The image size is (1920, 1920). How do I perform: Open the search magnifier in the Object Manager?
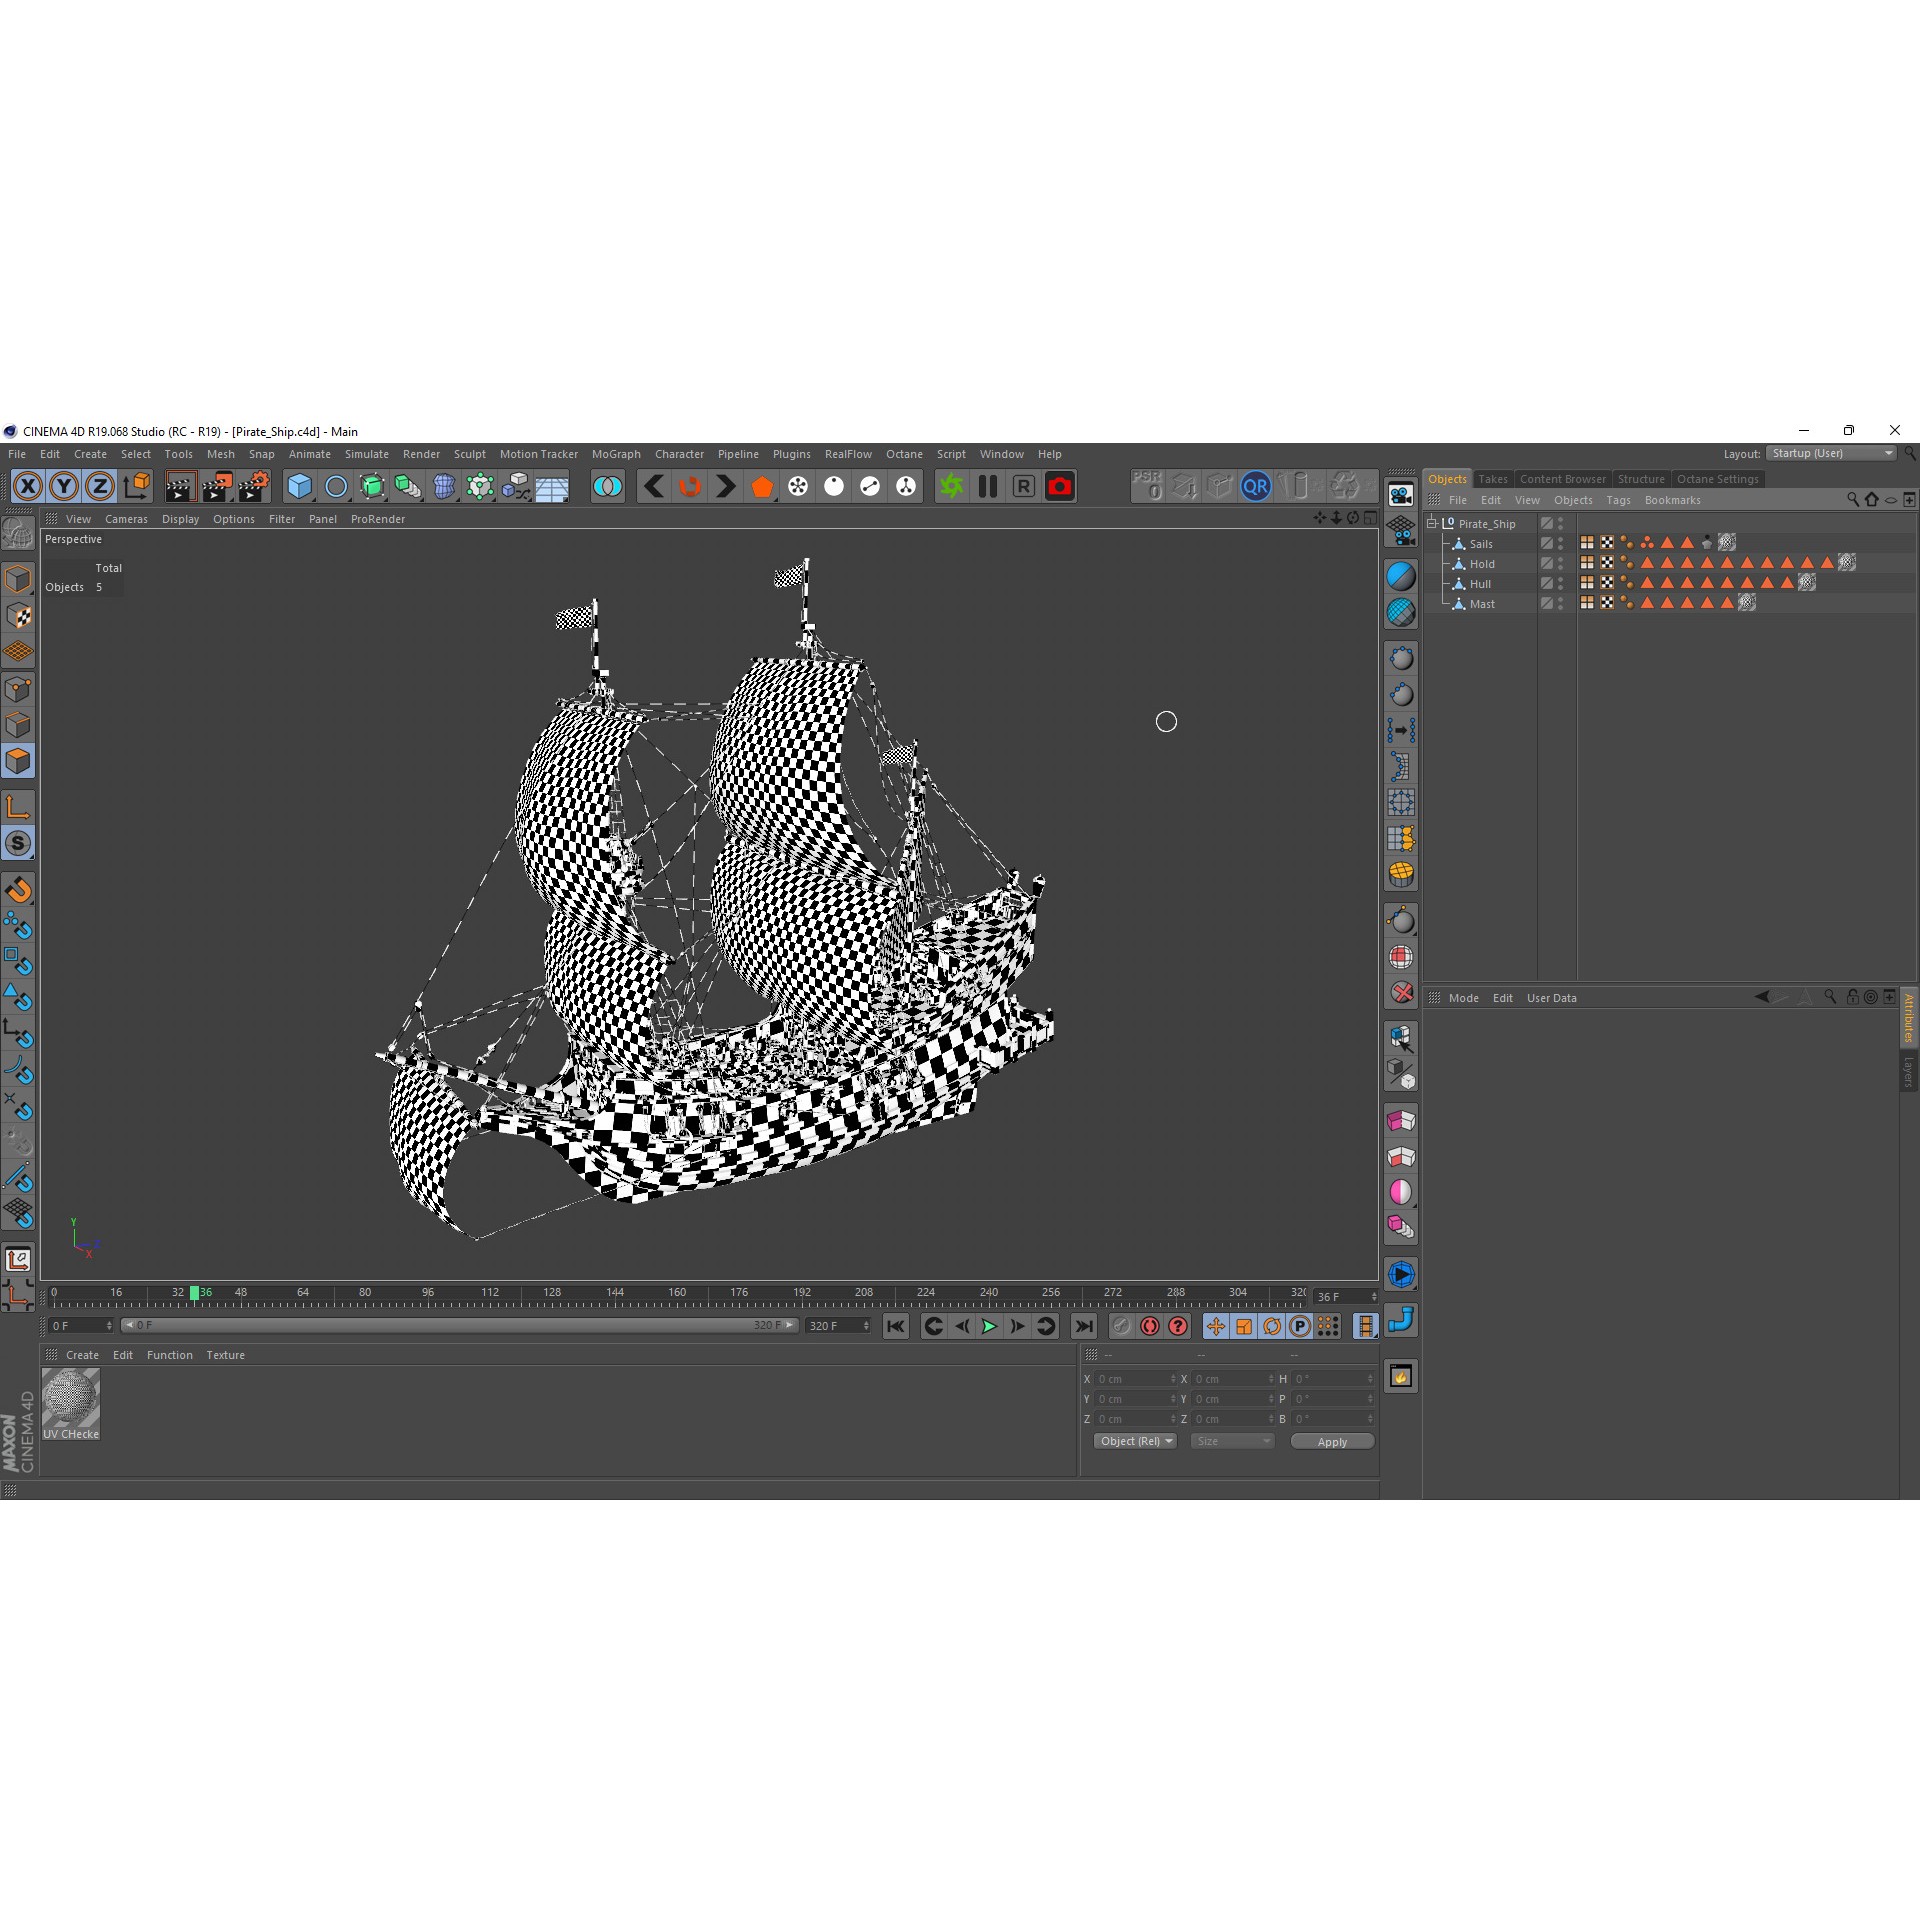[1853, 500]
